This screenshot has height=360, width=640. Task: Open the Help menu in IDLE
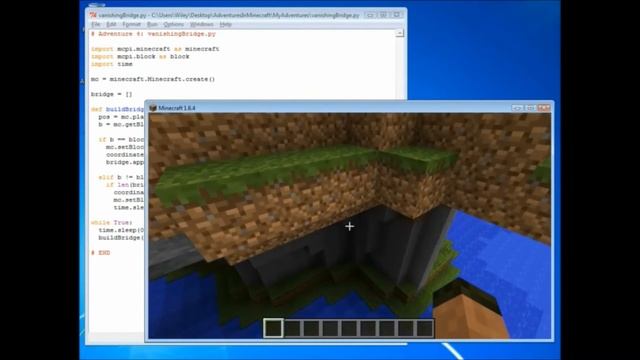click(x=226, y=24)
